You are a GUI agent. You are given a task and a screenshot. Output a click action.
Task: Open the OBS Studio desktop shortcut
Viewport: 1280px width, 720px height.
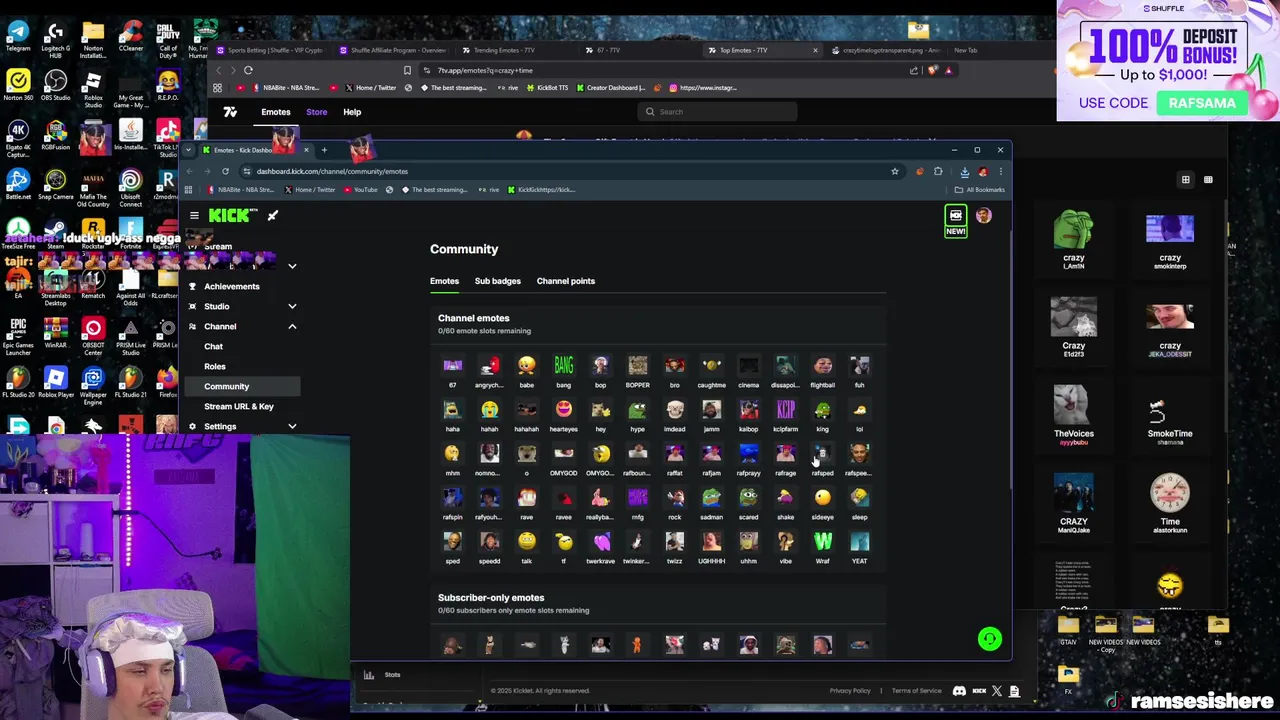coord(55,85)
